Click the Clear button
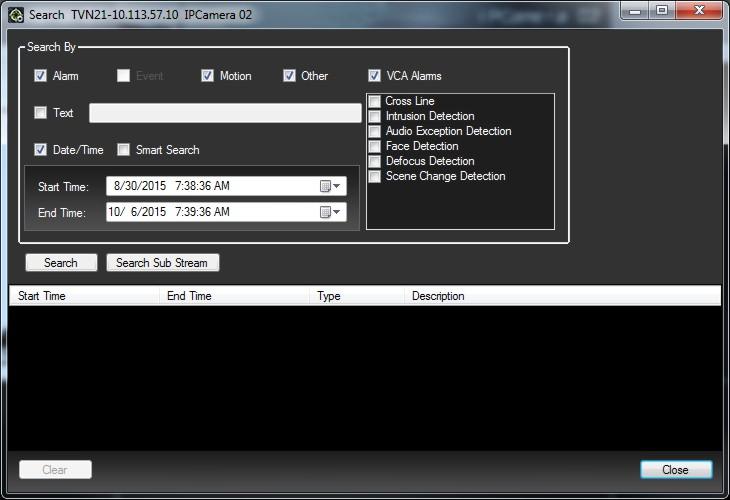The height and width of the screenshot is (500, 730). pyautogui.click(x=55, y=469)
